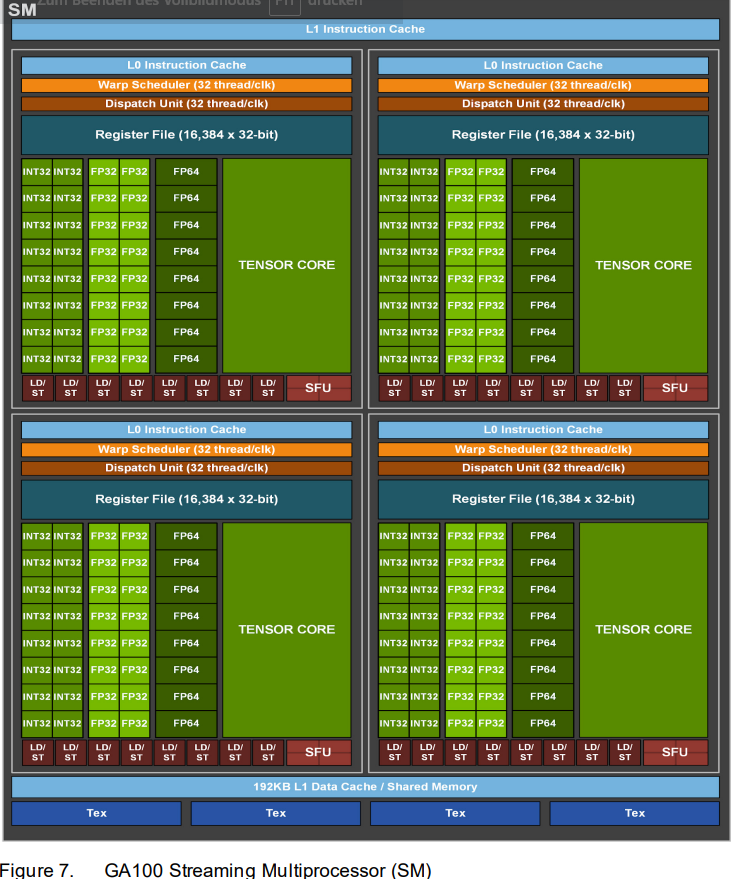The height and width of the screenshot is (879, 733).
Task: Select the TENSOR CORE block in lower-right partition
Action: point(643,630)
